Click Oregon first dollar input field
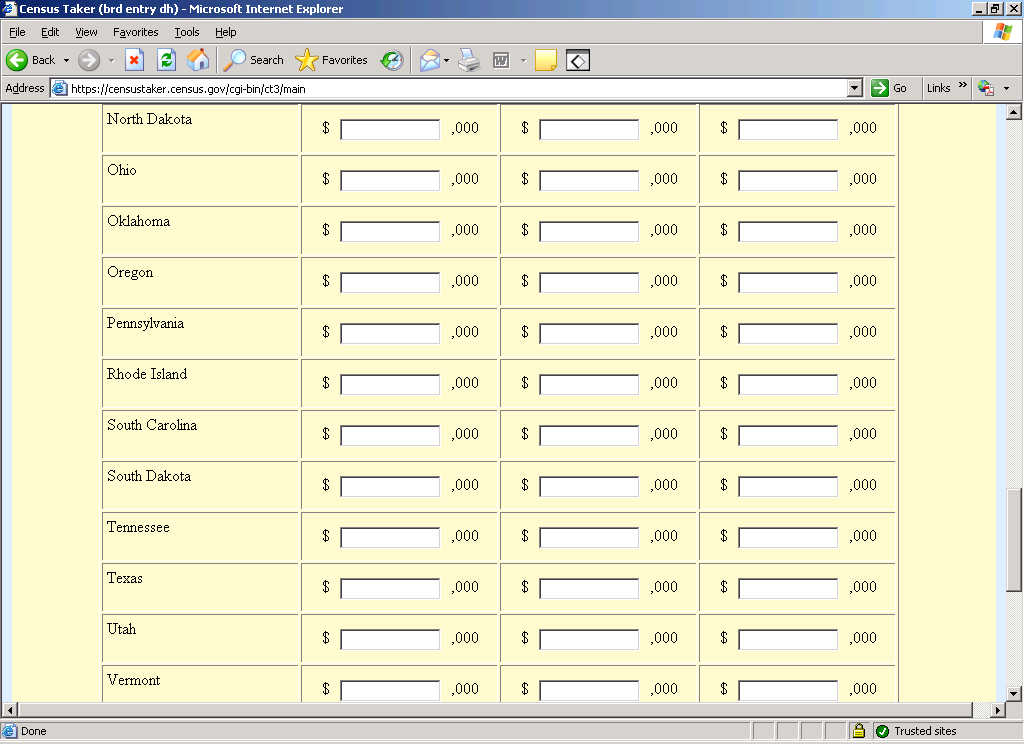This screenshot has height=744, width=1024. pos(390,282)
